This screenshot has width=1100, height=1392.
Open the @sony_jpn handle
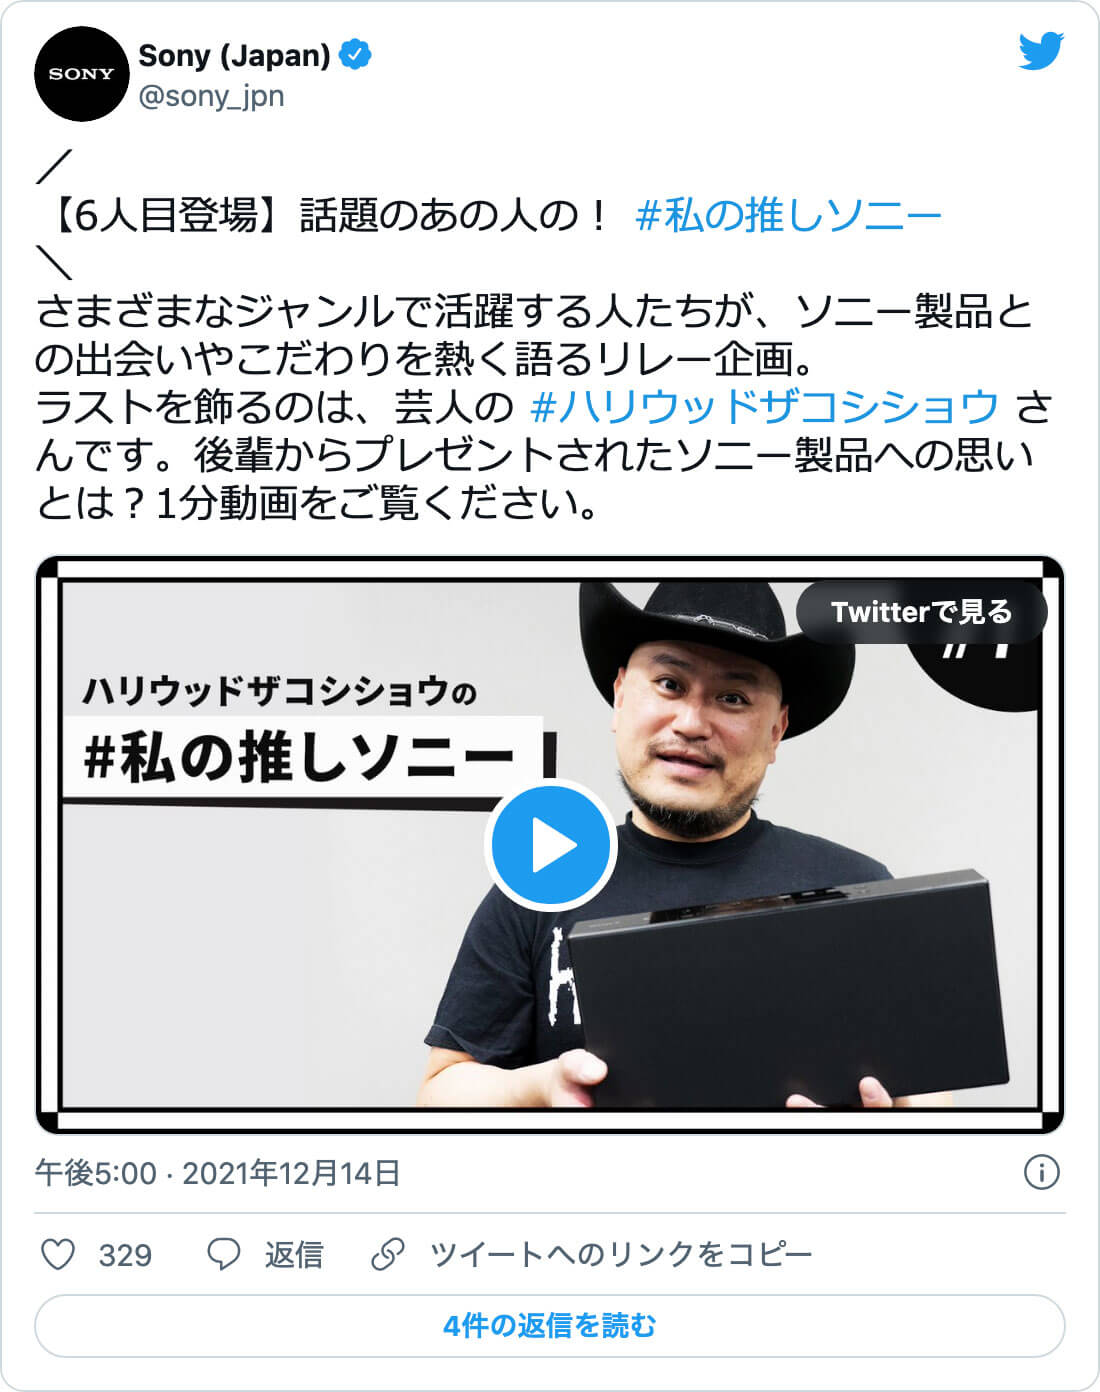[x=211, y=97]
